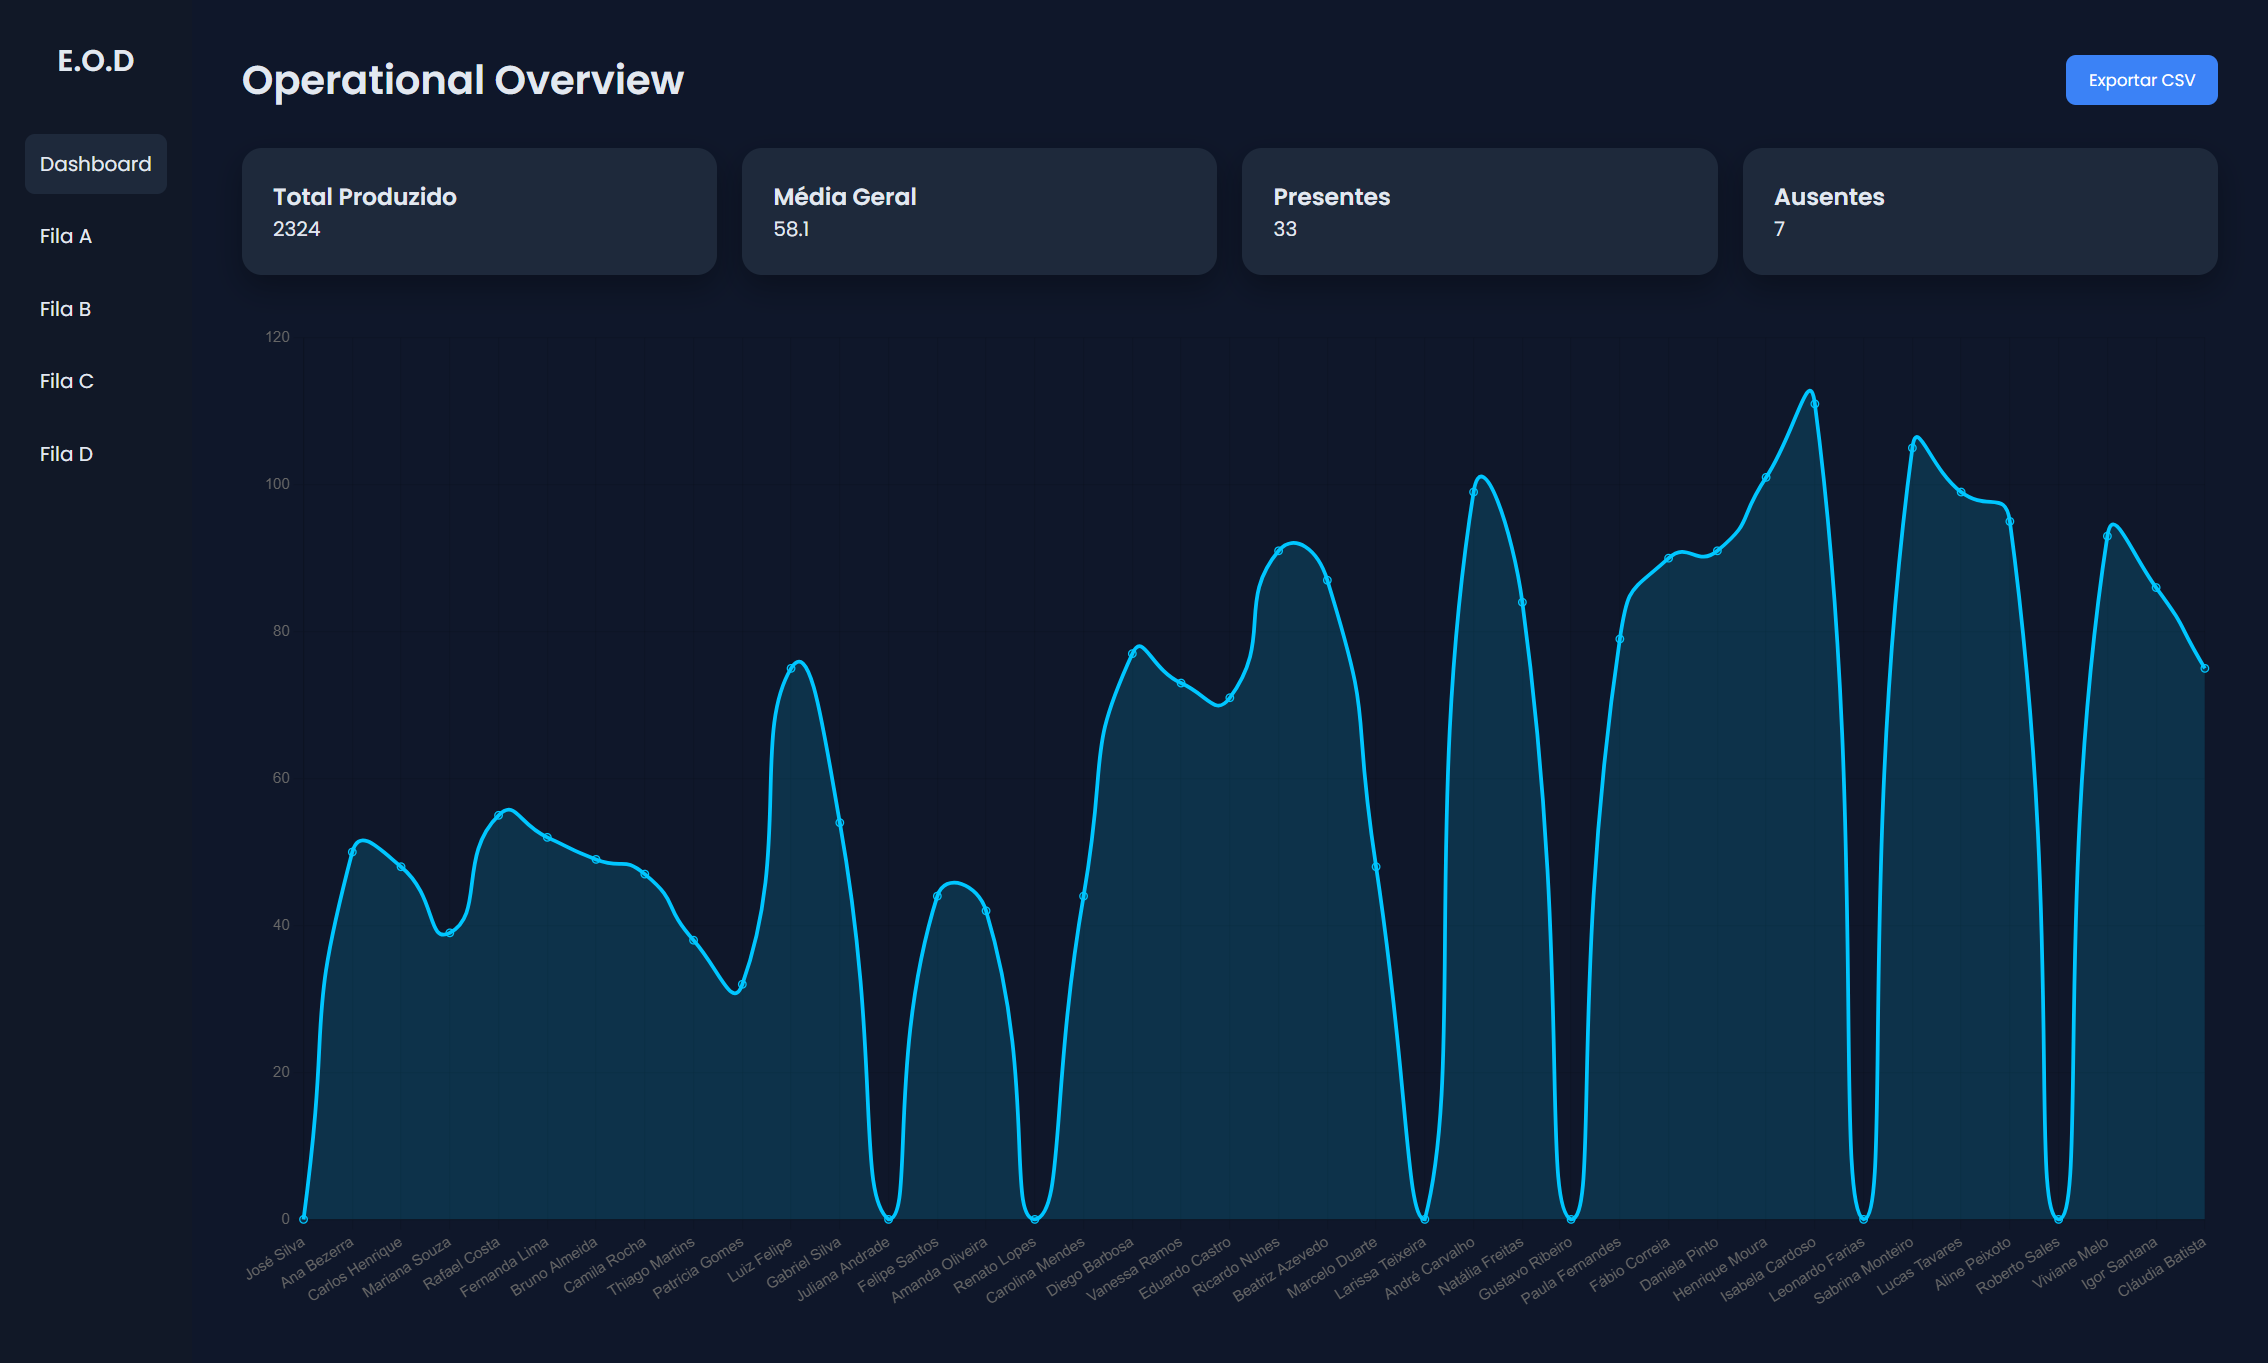Click the Exportar CSV button
Screen dimensions: 2268x1363
[x=2141, y=80]
